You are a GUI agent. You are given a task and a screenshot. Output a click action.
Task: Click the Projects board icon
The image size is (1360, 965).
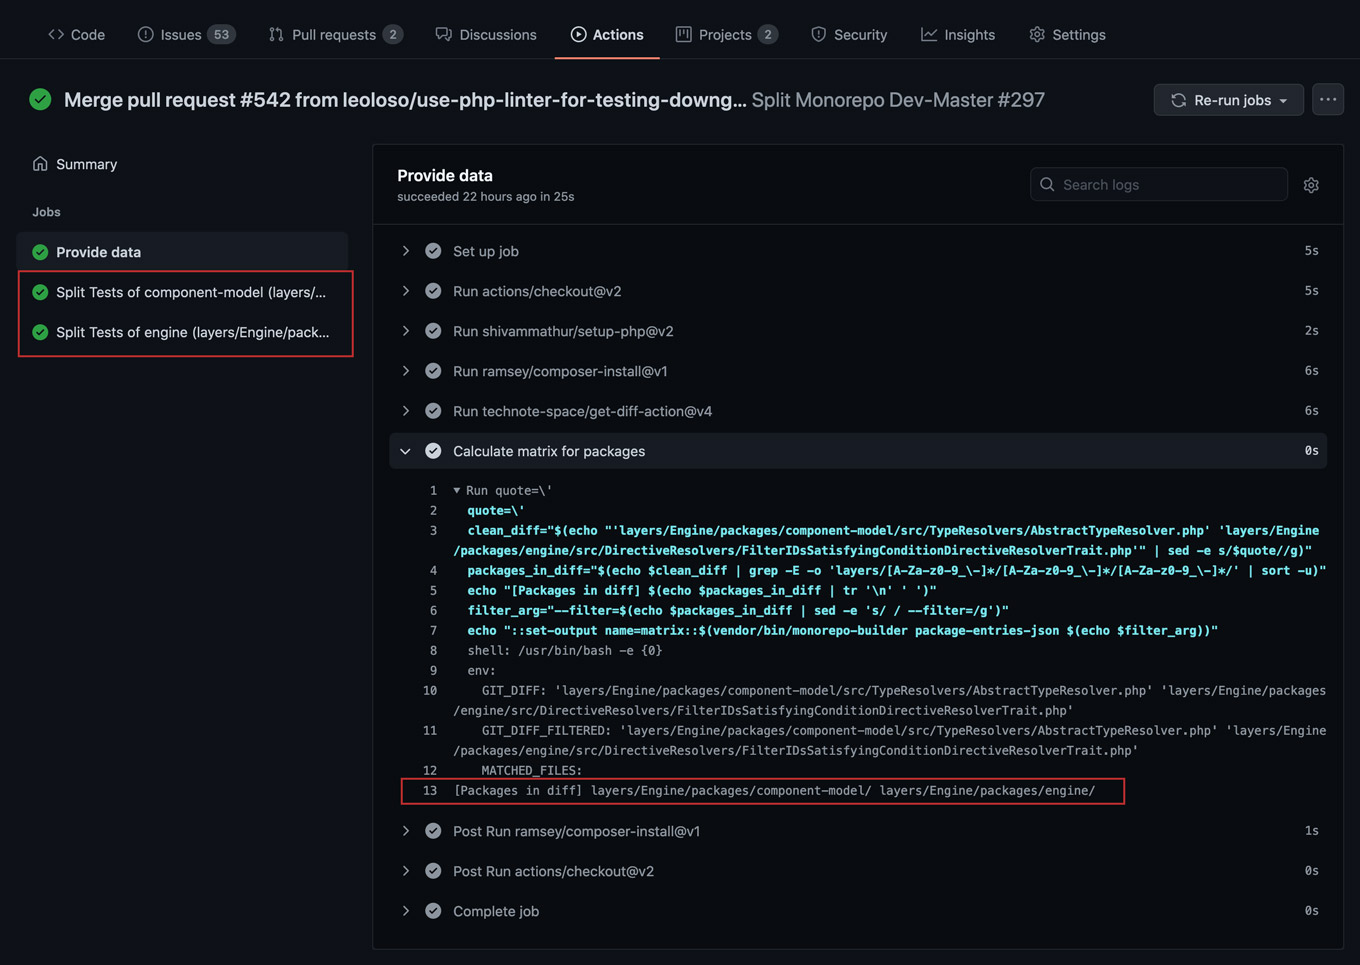tap(683, 34)
